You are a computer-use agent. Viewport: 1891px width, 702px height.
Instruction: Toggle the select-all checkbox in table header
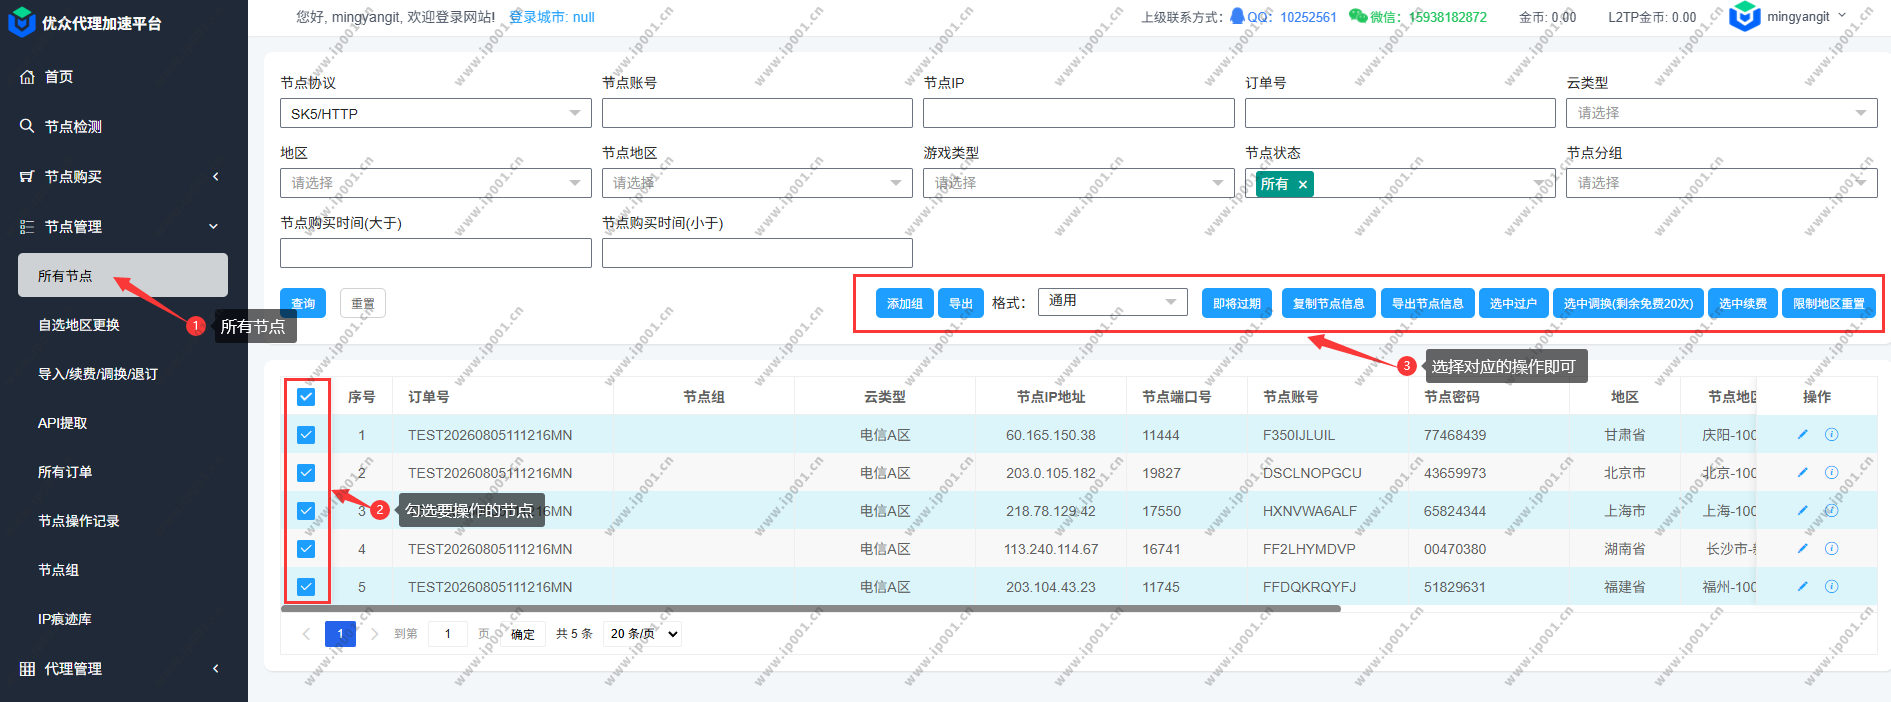click(x=306, y=397)
